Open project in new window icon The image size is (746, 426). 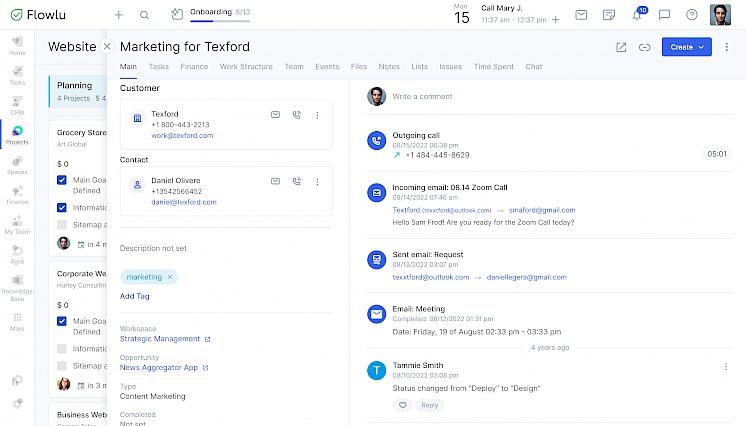(x=621, y=47)
